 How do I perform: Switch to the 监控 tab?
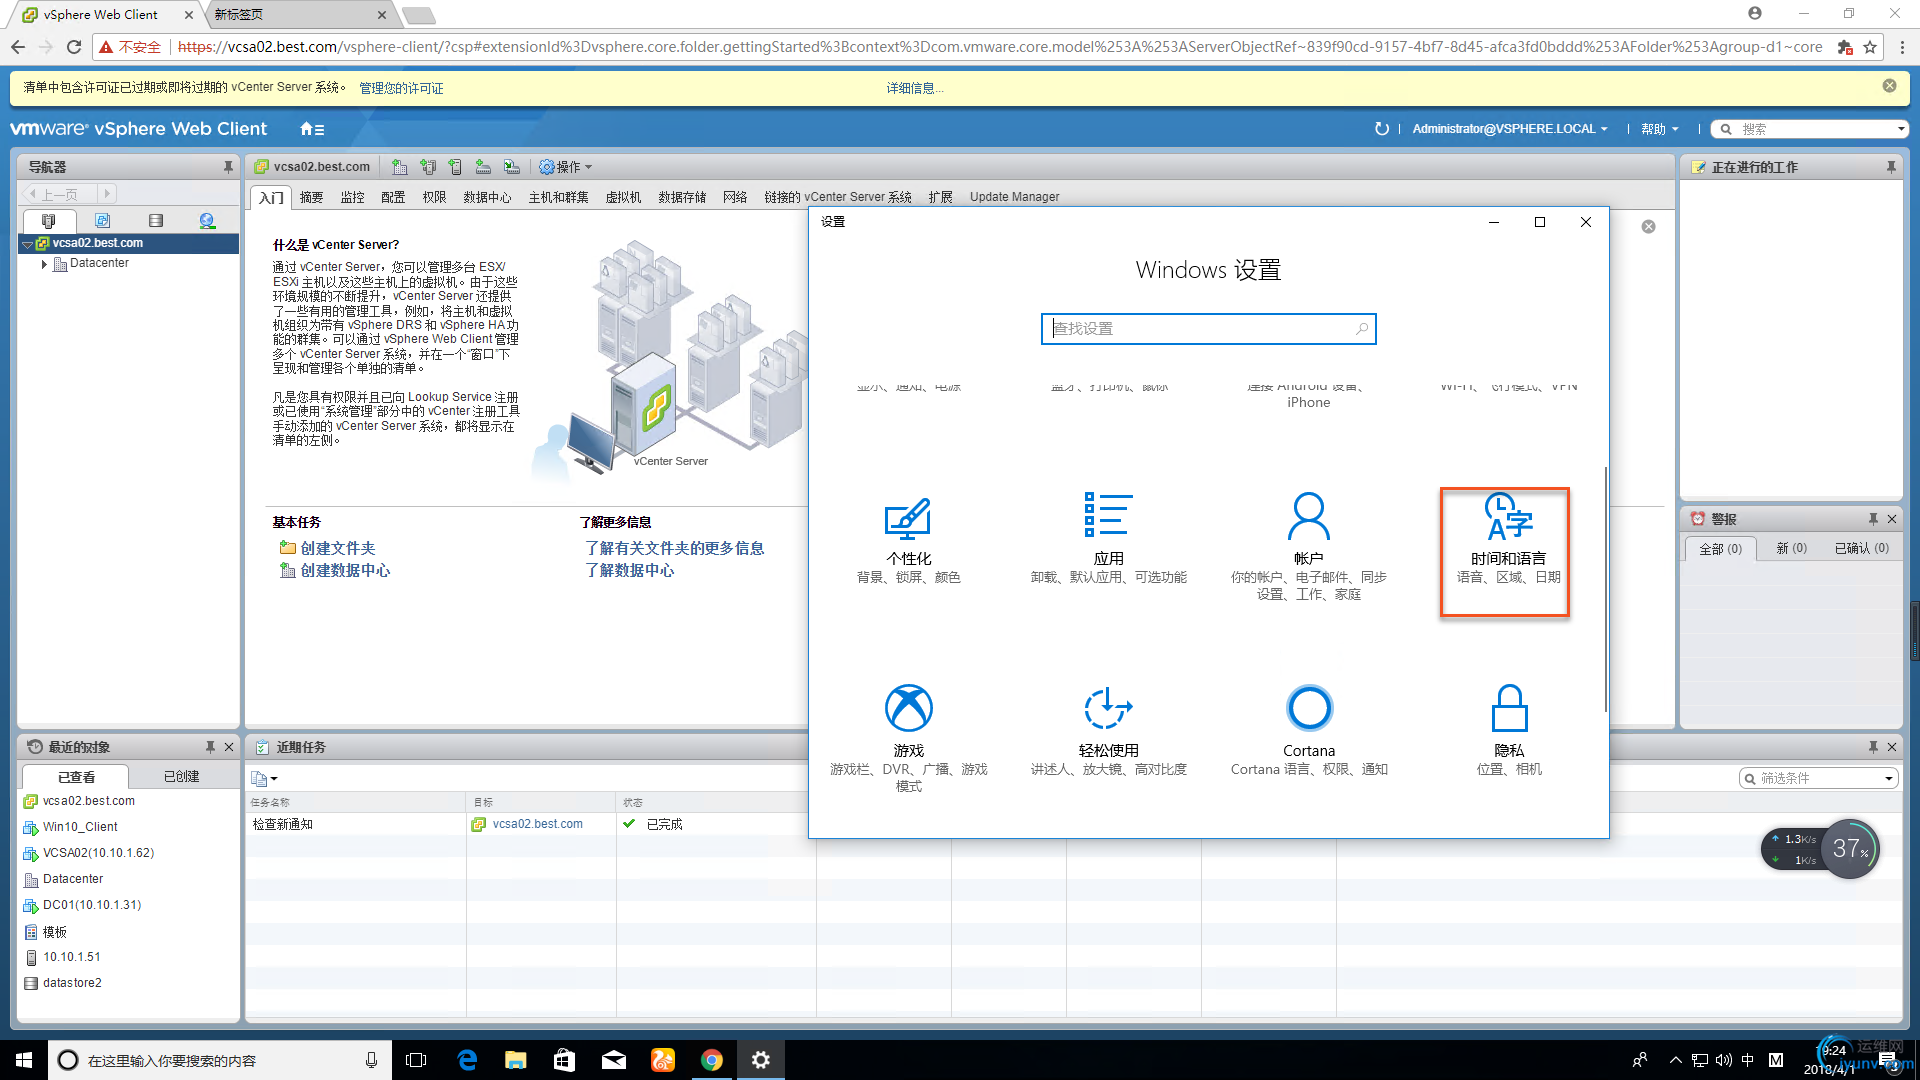coord(352,197)
